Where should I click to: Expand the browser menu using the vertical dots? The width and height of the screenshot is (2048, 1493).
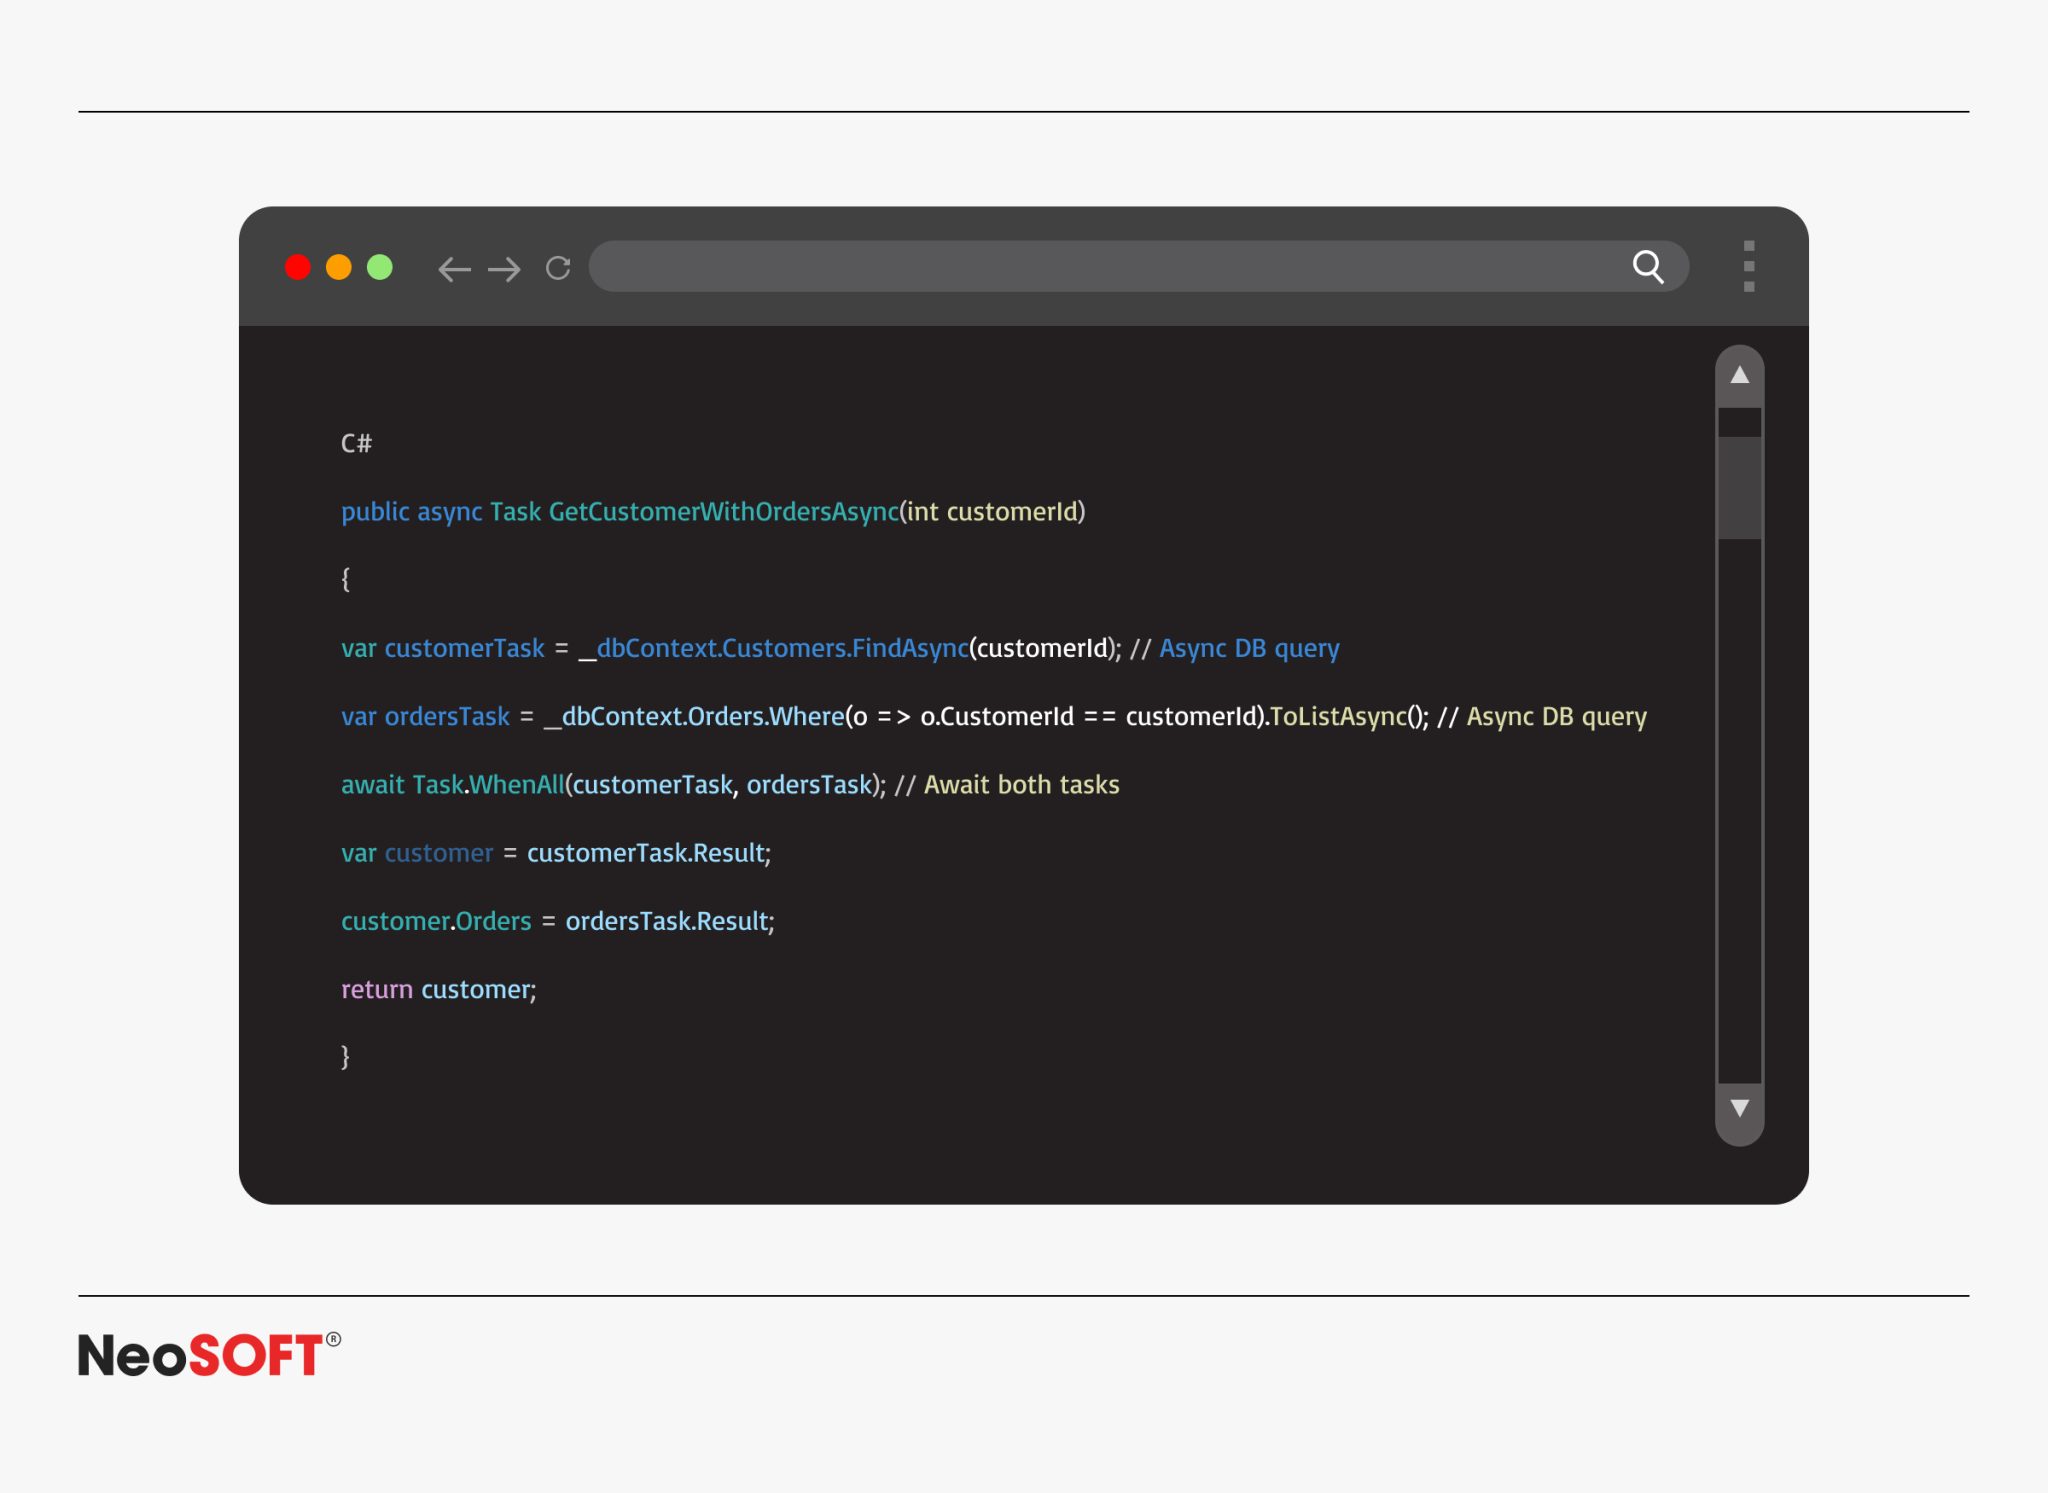[x=1749, y=267]
